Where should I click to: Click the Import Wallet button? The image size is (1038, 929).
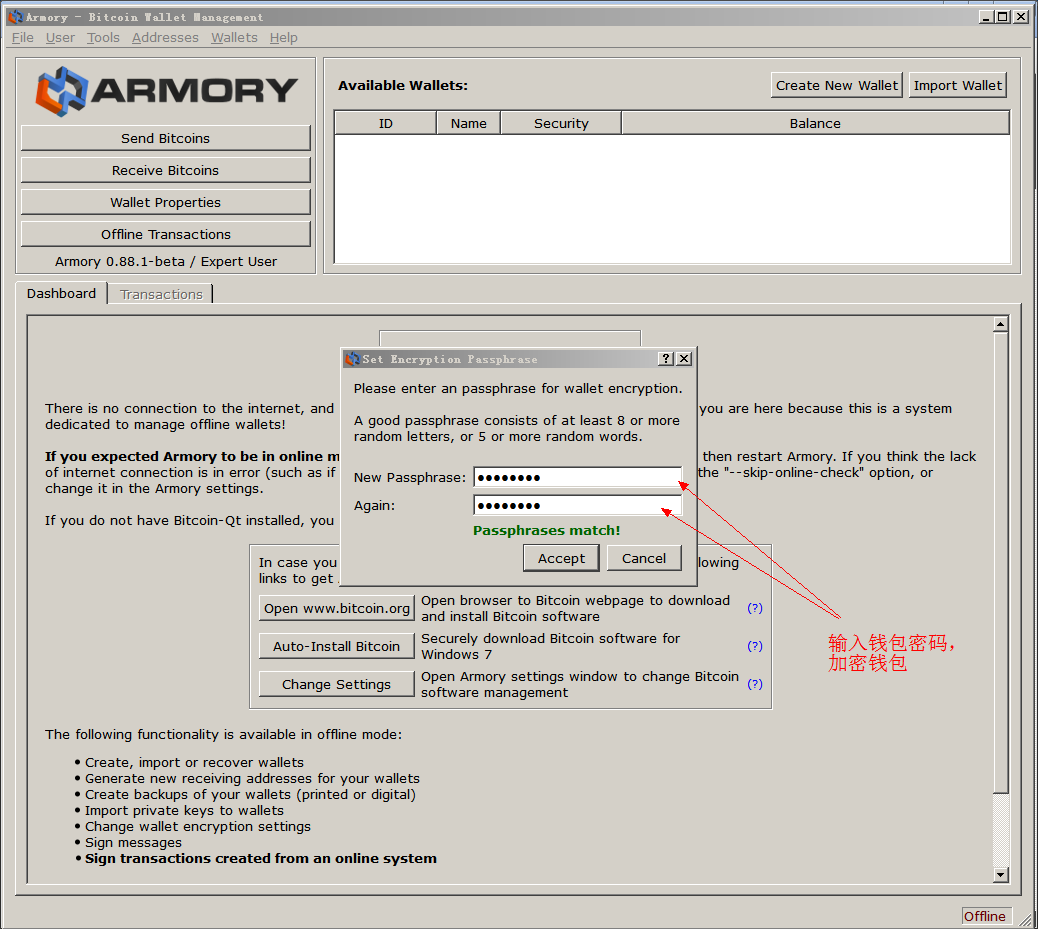click(x=957, y=85)
